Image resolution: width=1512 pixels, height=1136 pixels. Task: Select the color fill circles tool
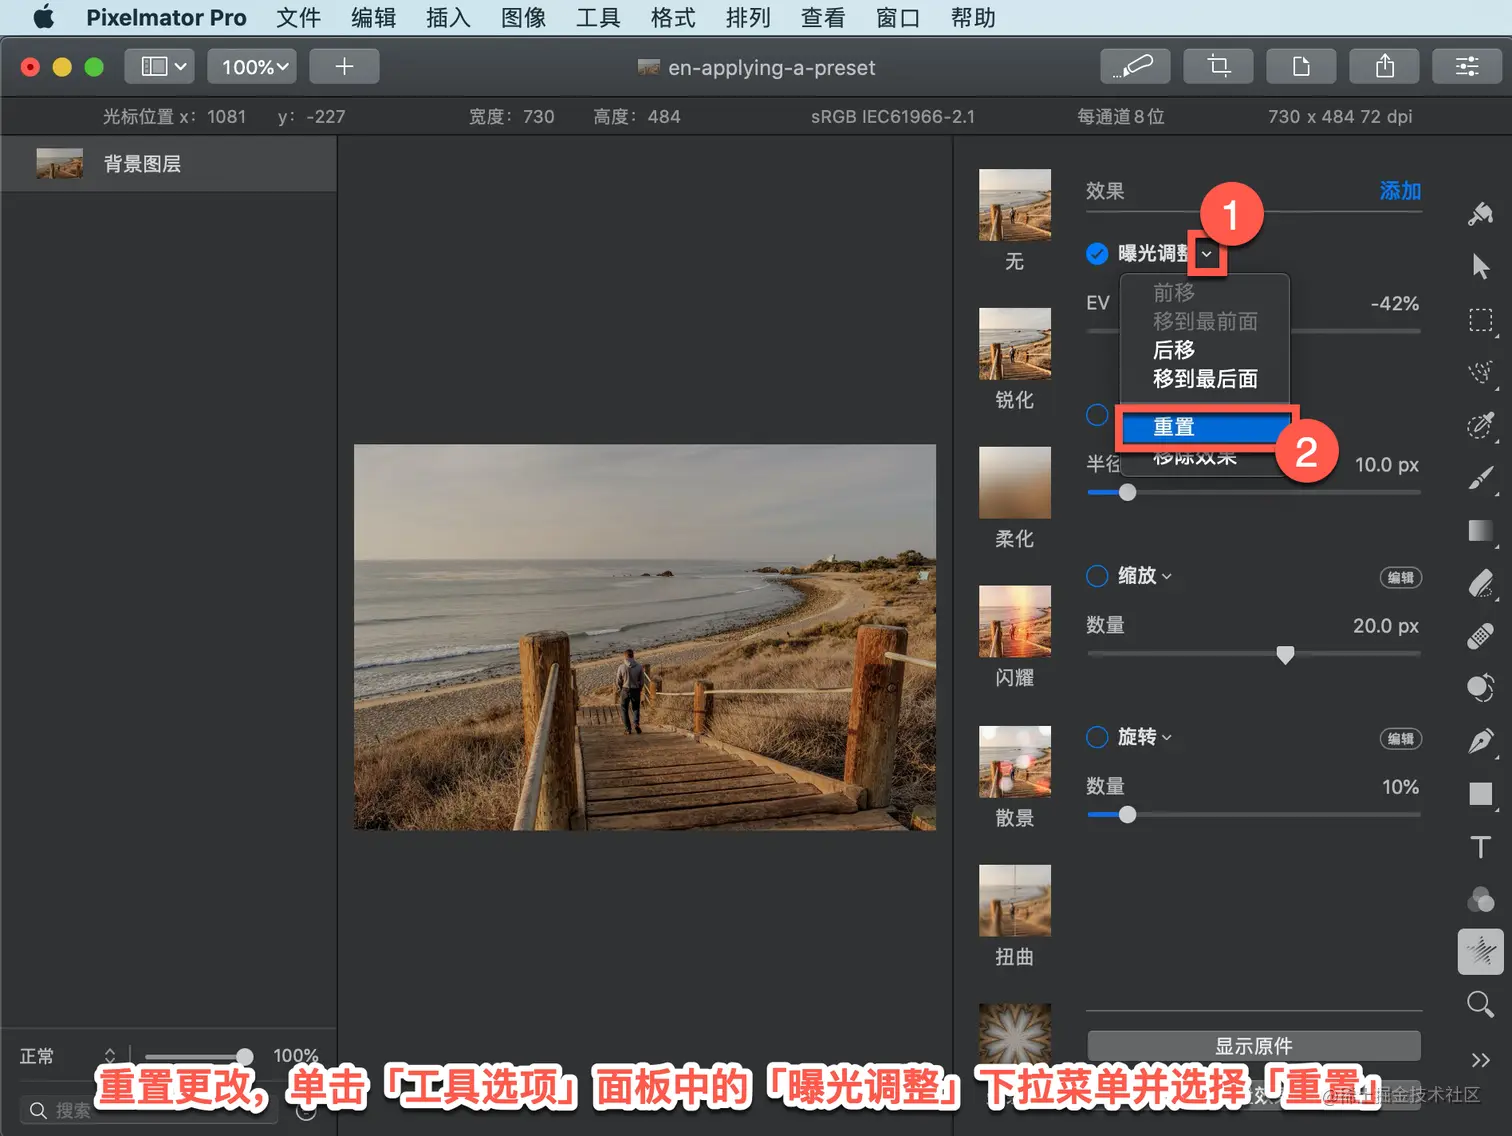point(1481,900)
